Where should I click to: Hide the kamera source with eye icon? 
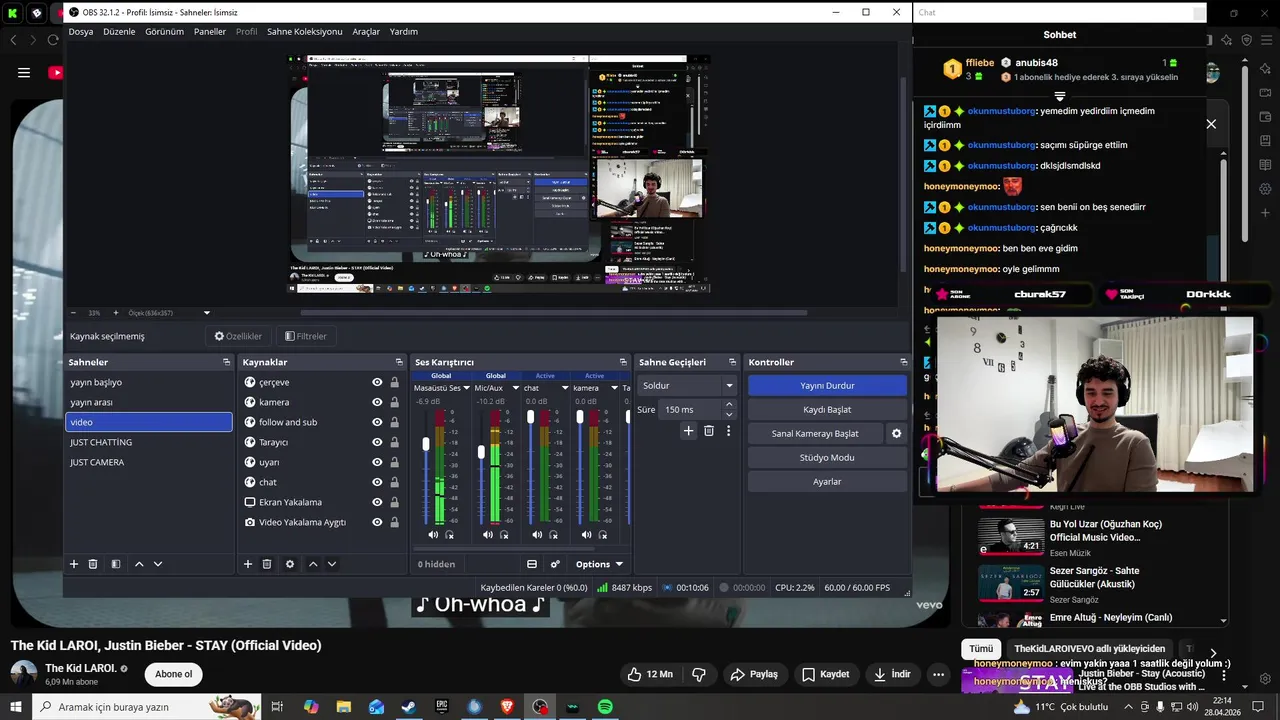377,402
